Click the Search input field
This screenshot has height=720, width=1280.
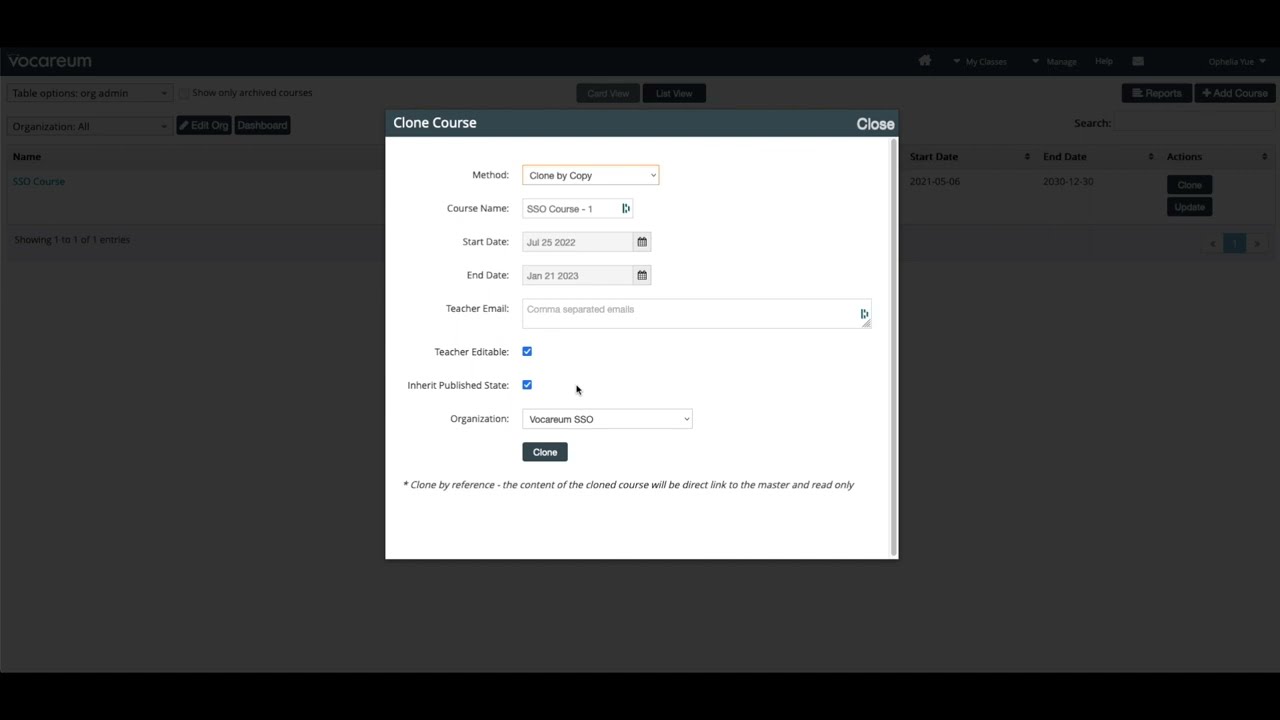1194,123
